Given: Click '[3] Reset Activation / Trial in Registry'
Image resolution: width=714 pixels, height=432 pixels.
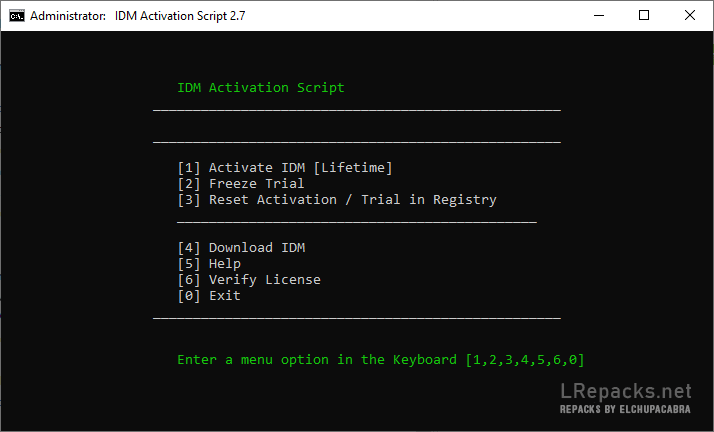Looking at the screenshot, I should [337, 200].
